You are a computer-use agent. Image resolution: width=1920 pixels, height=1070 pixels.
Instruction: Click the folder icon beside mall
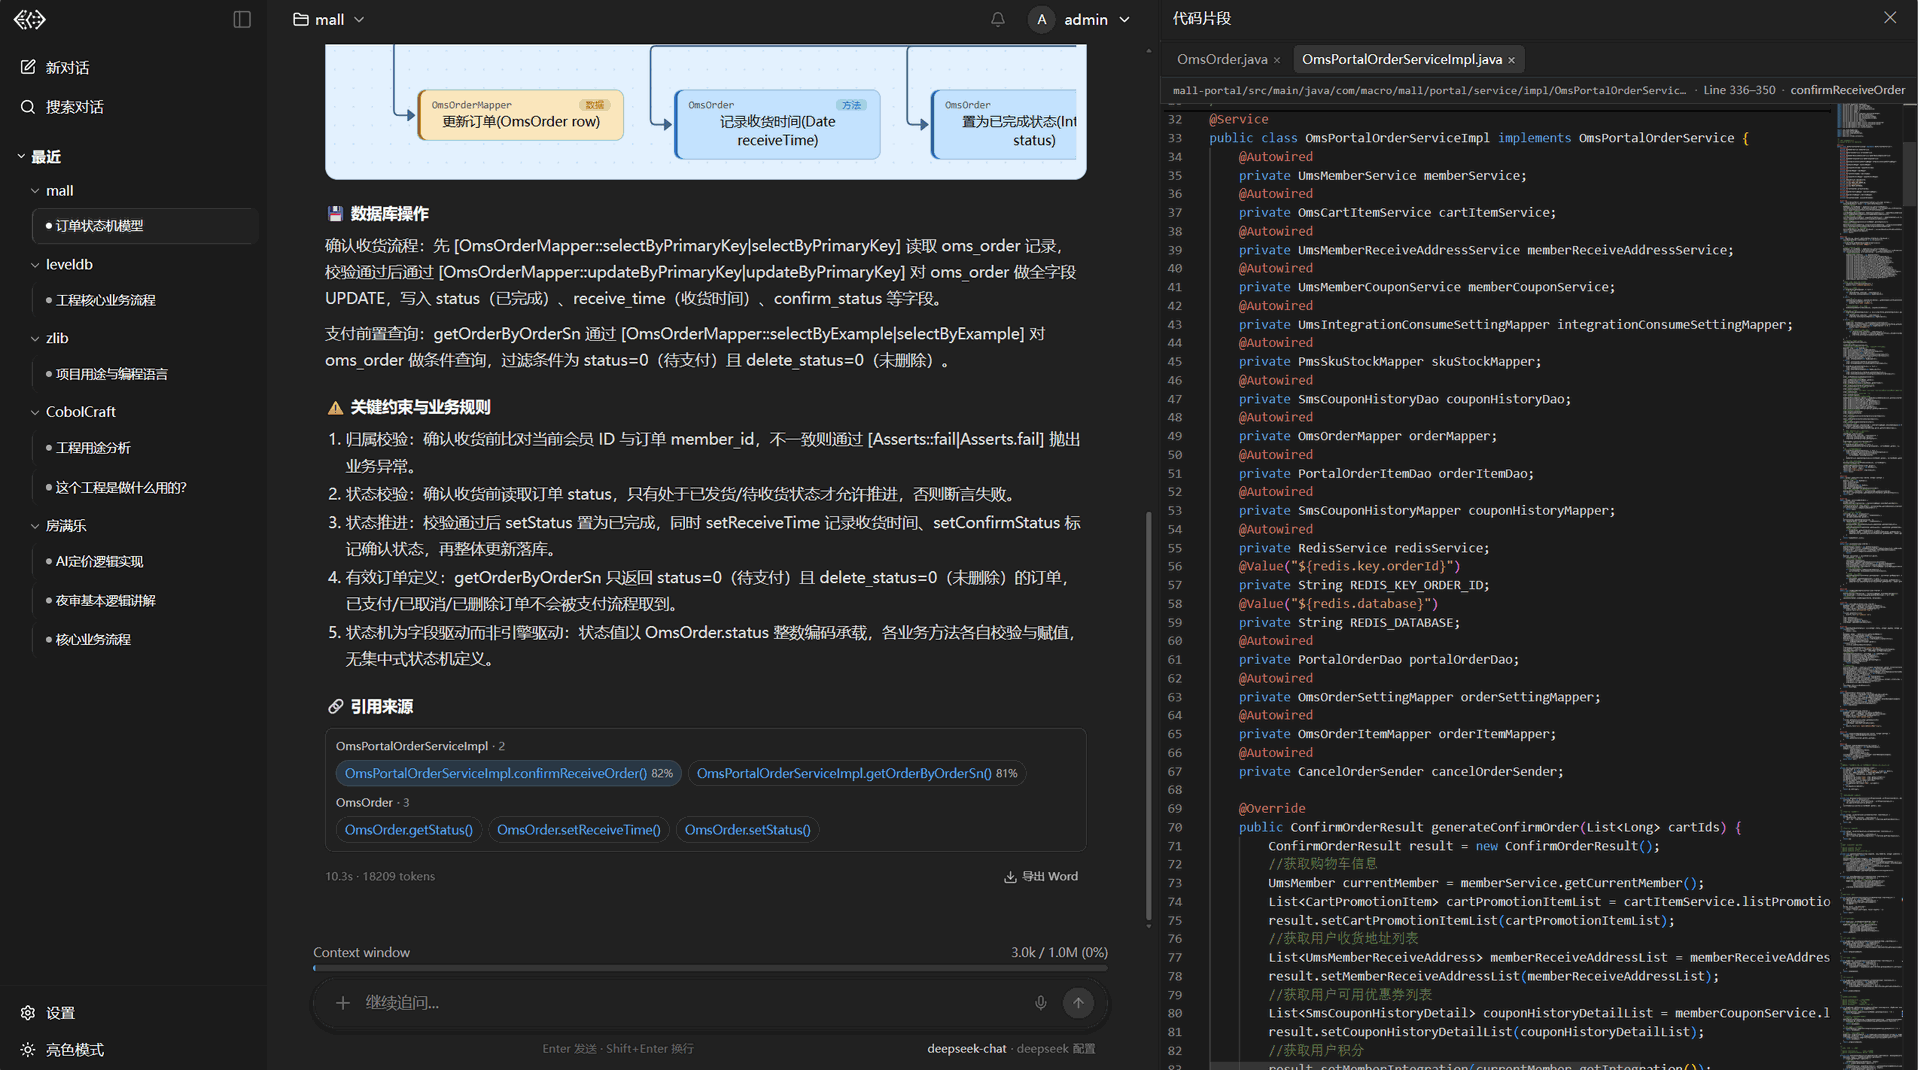tap(300, 19)
